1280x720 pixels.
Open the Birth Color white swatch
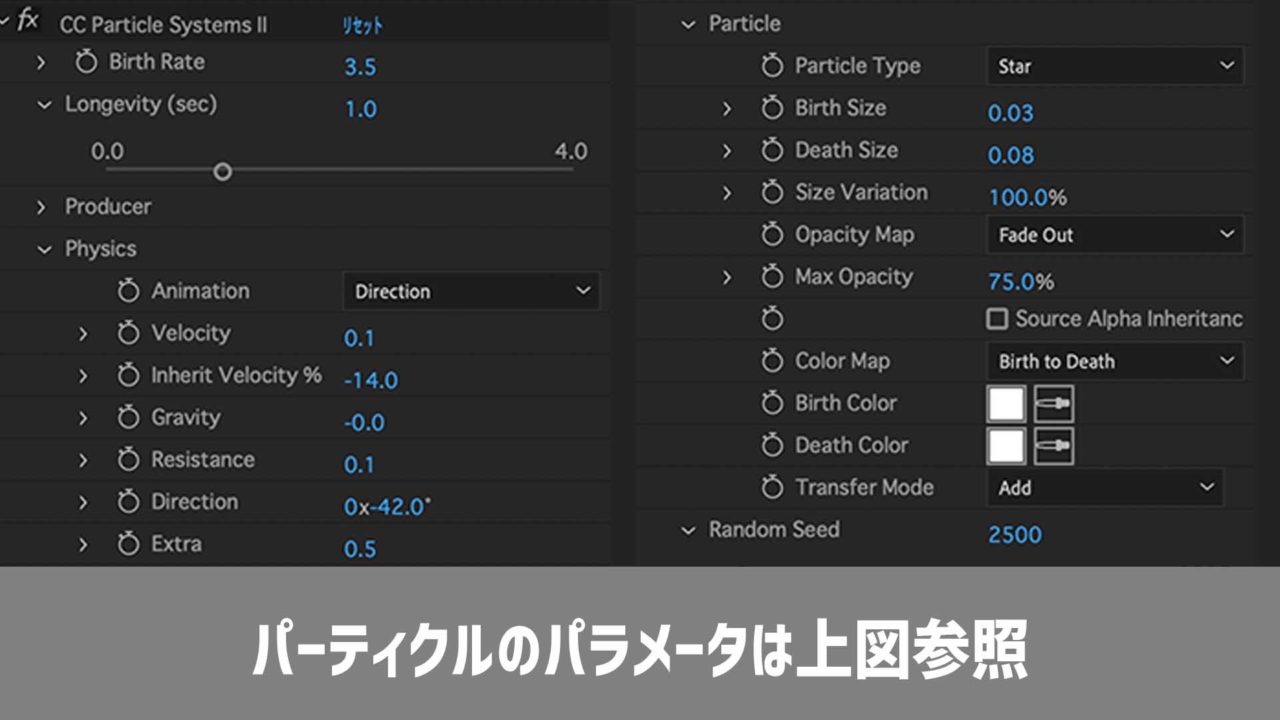coord(1006,404)
